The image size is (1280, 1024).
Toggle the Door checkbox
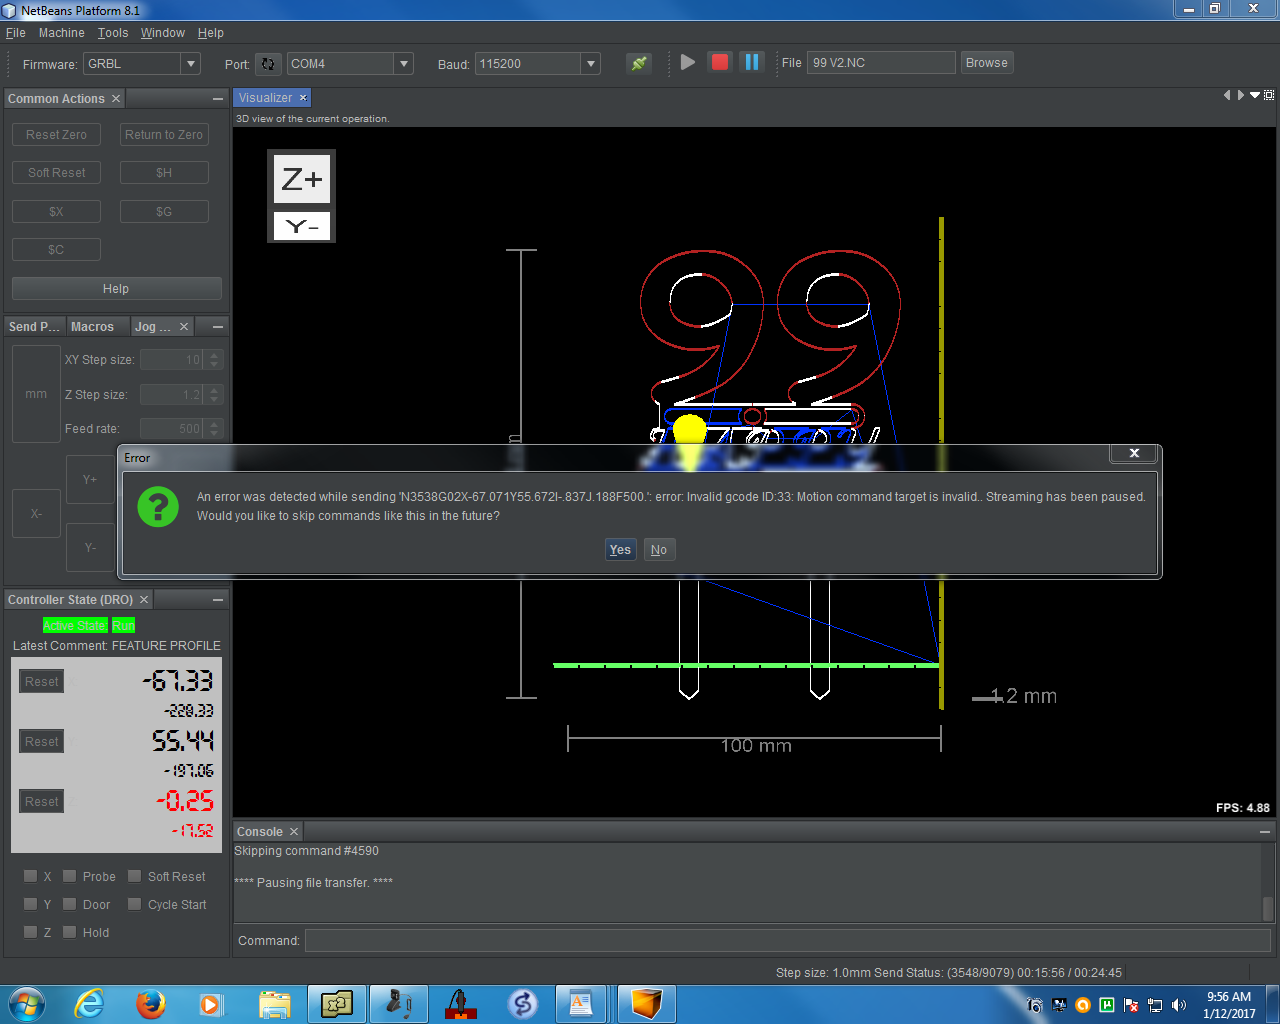(x=69, y=904)
